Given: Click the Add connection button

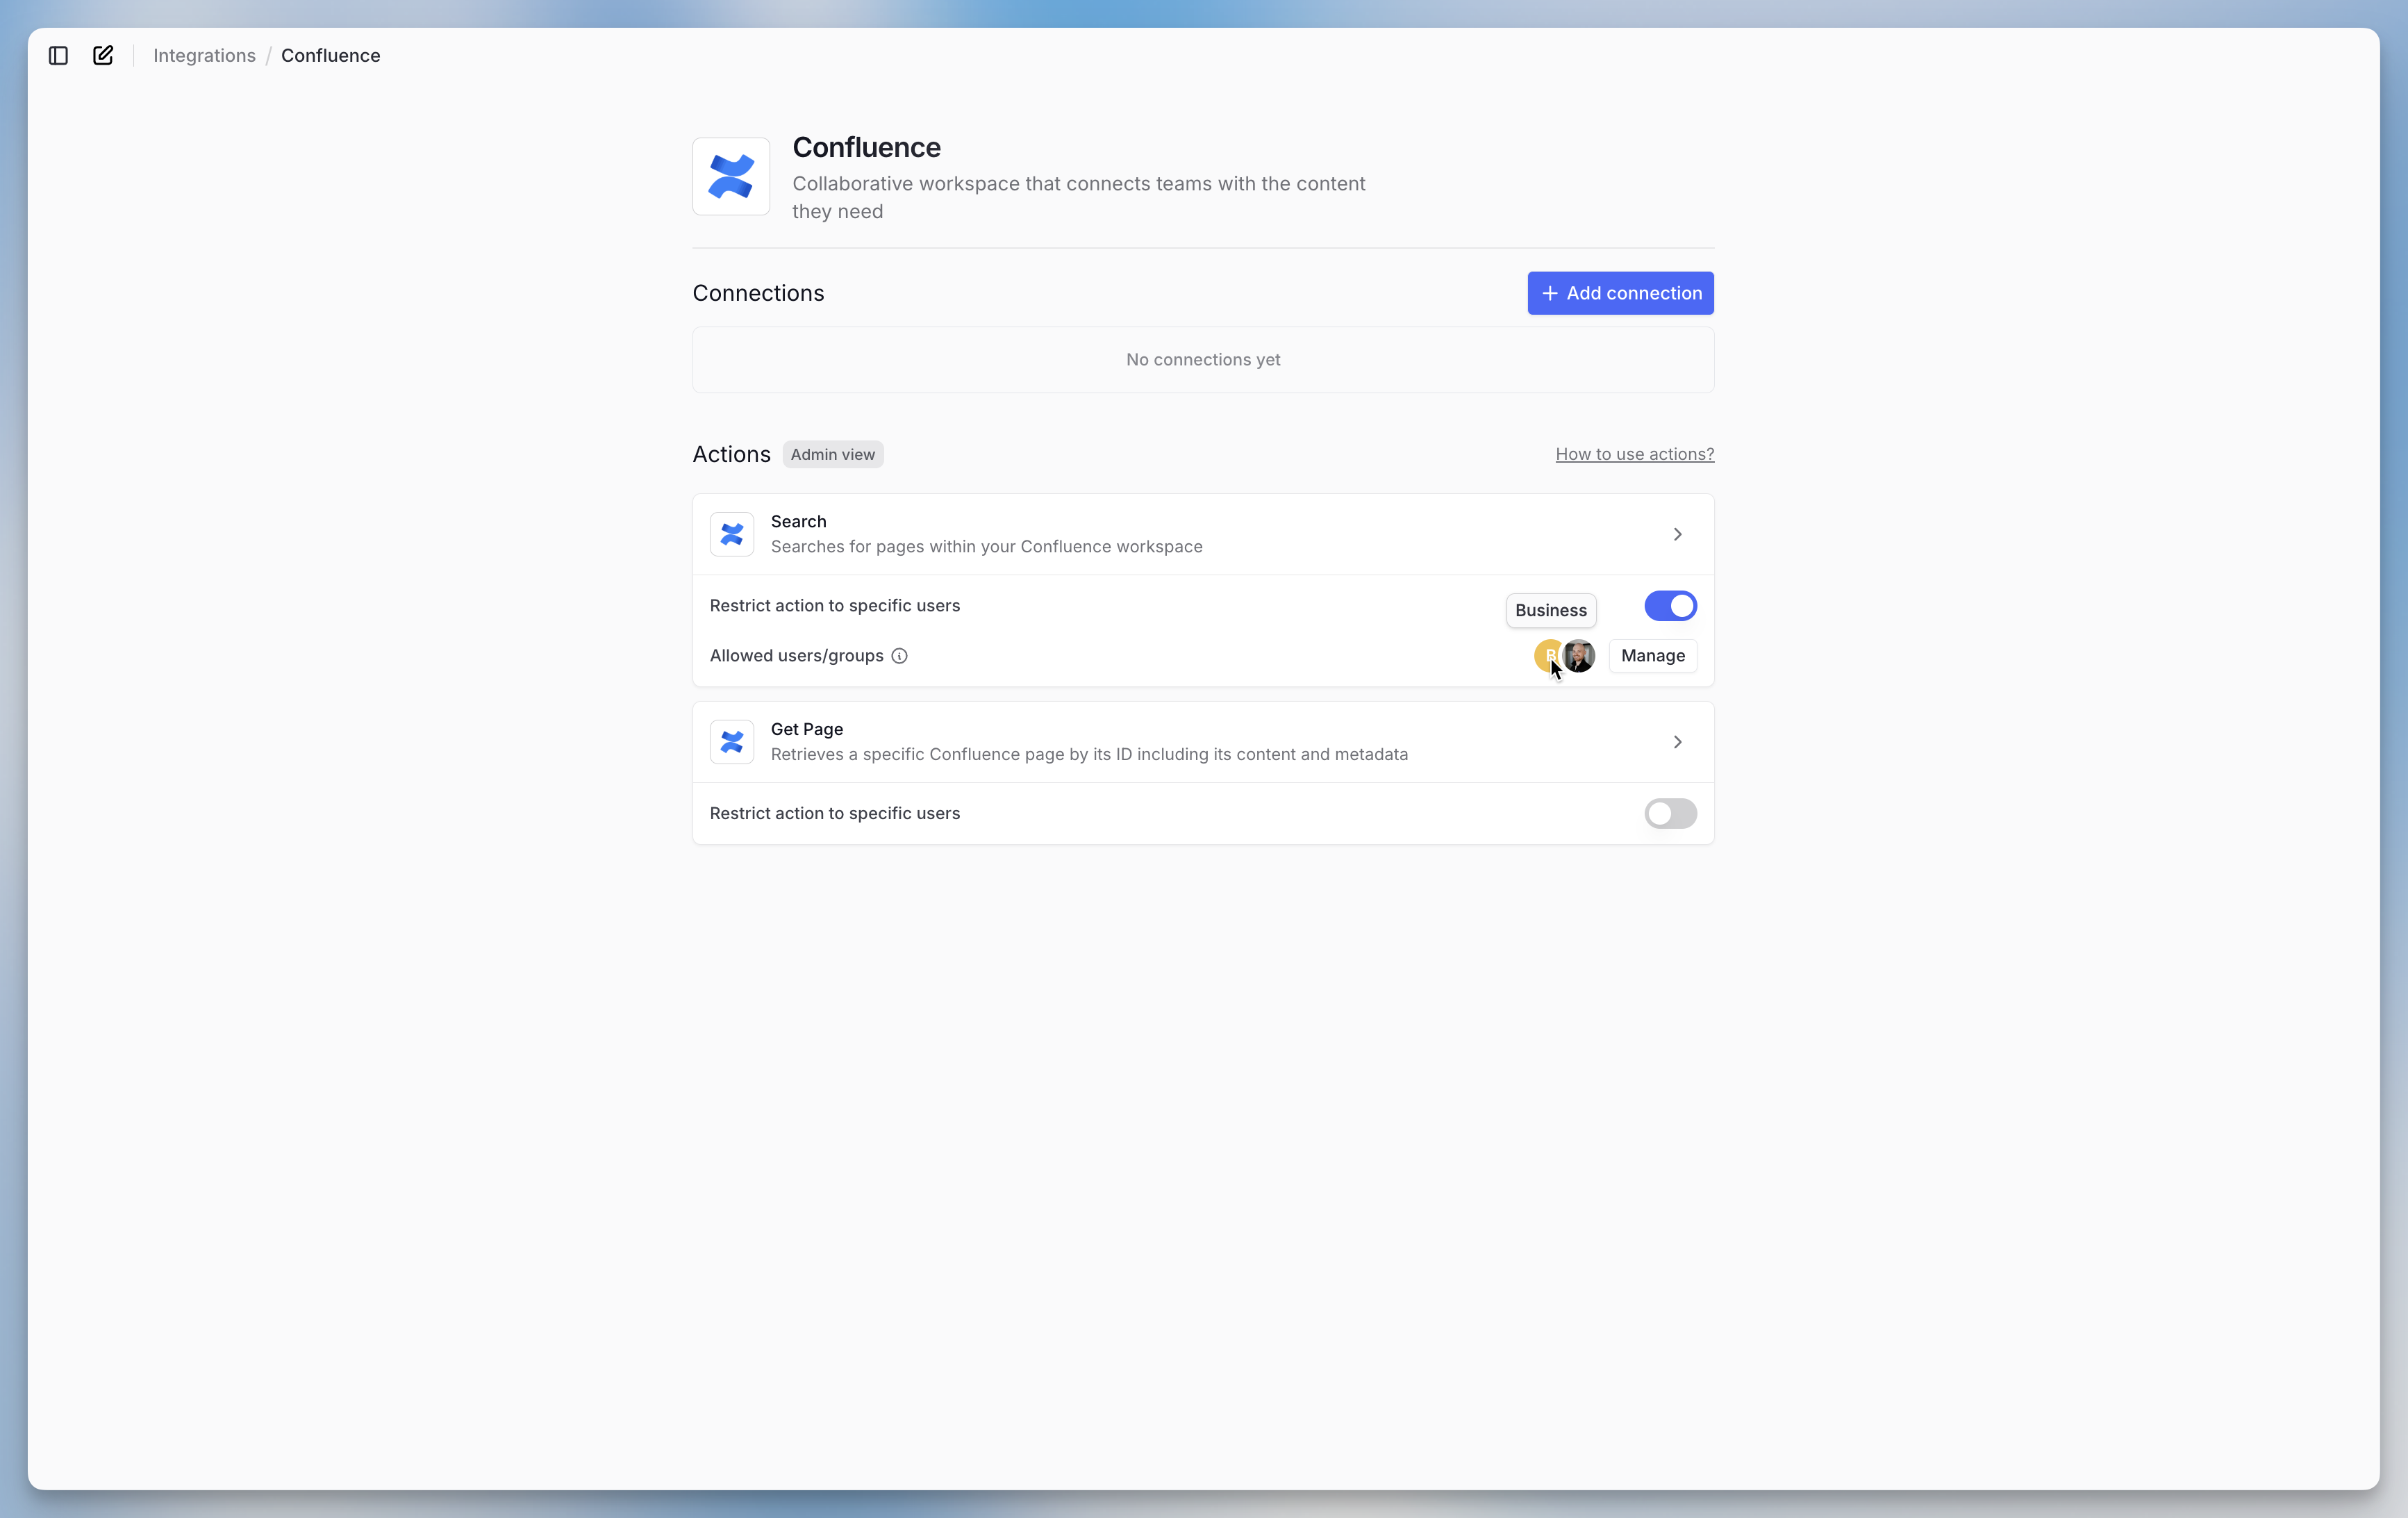Looking at the screenshot, I should (1620, 293).
